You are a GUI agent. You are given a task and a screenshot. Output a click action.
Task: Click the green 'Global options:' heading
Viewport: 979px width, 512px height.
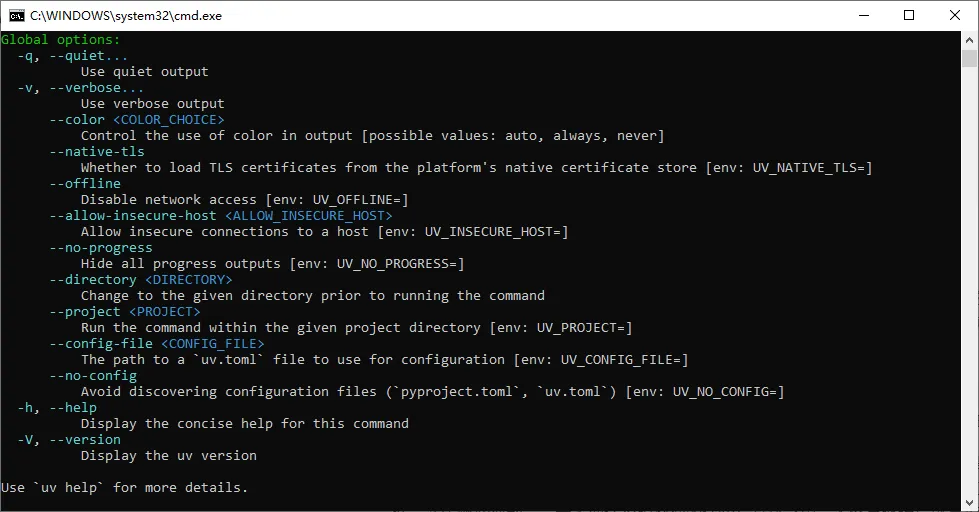click(x=60, y=40)
